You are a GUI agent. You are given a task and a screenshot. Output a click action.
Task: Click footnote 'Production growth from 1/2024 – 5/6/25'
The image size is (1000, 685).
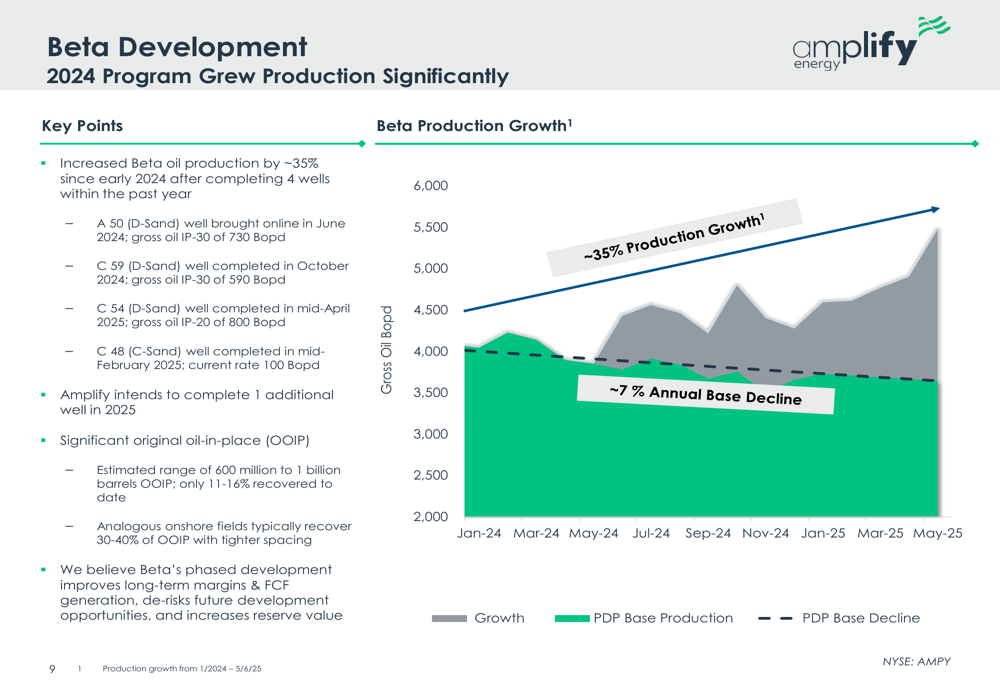click(x=182, y=668)
